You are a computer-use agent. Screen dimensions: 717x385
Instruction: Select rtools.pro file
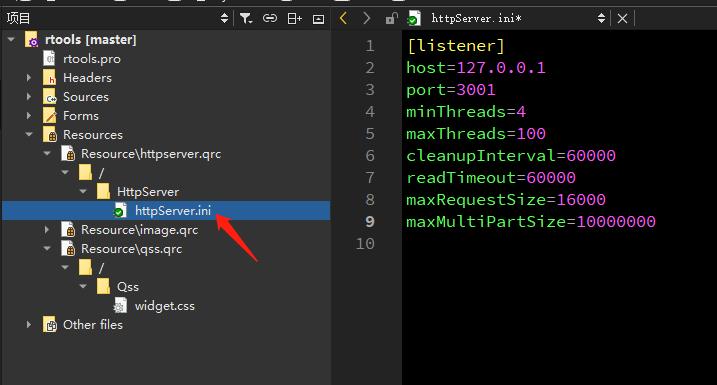click(92, 59)
